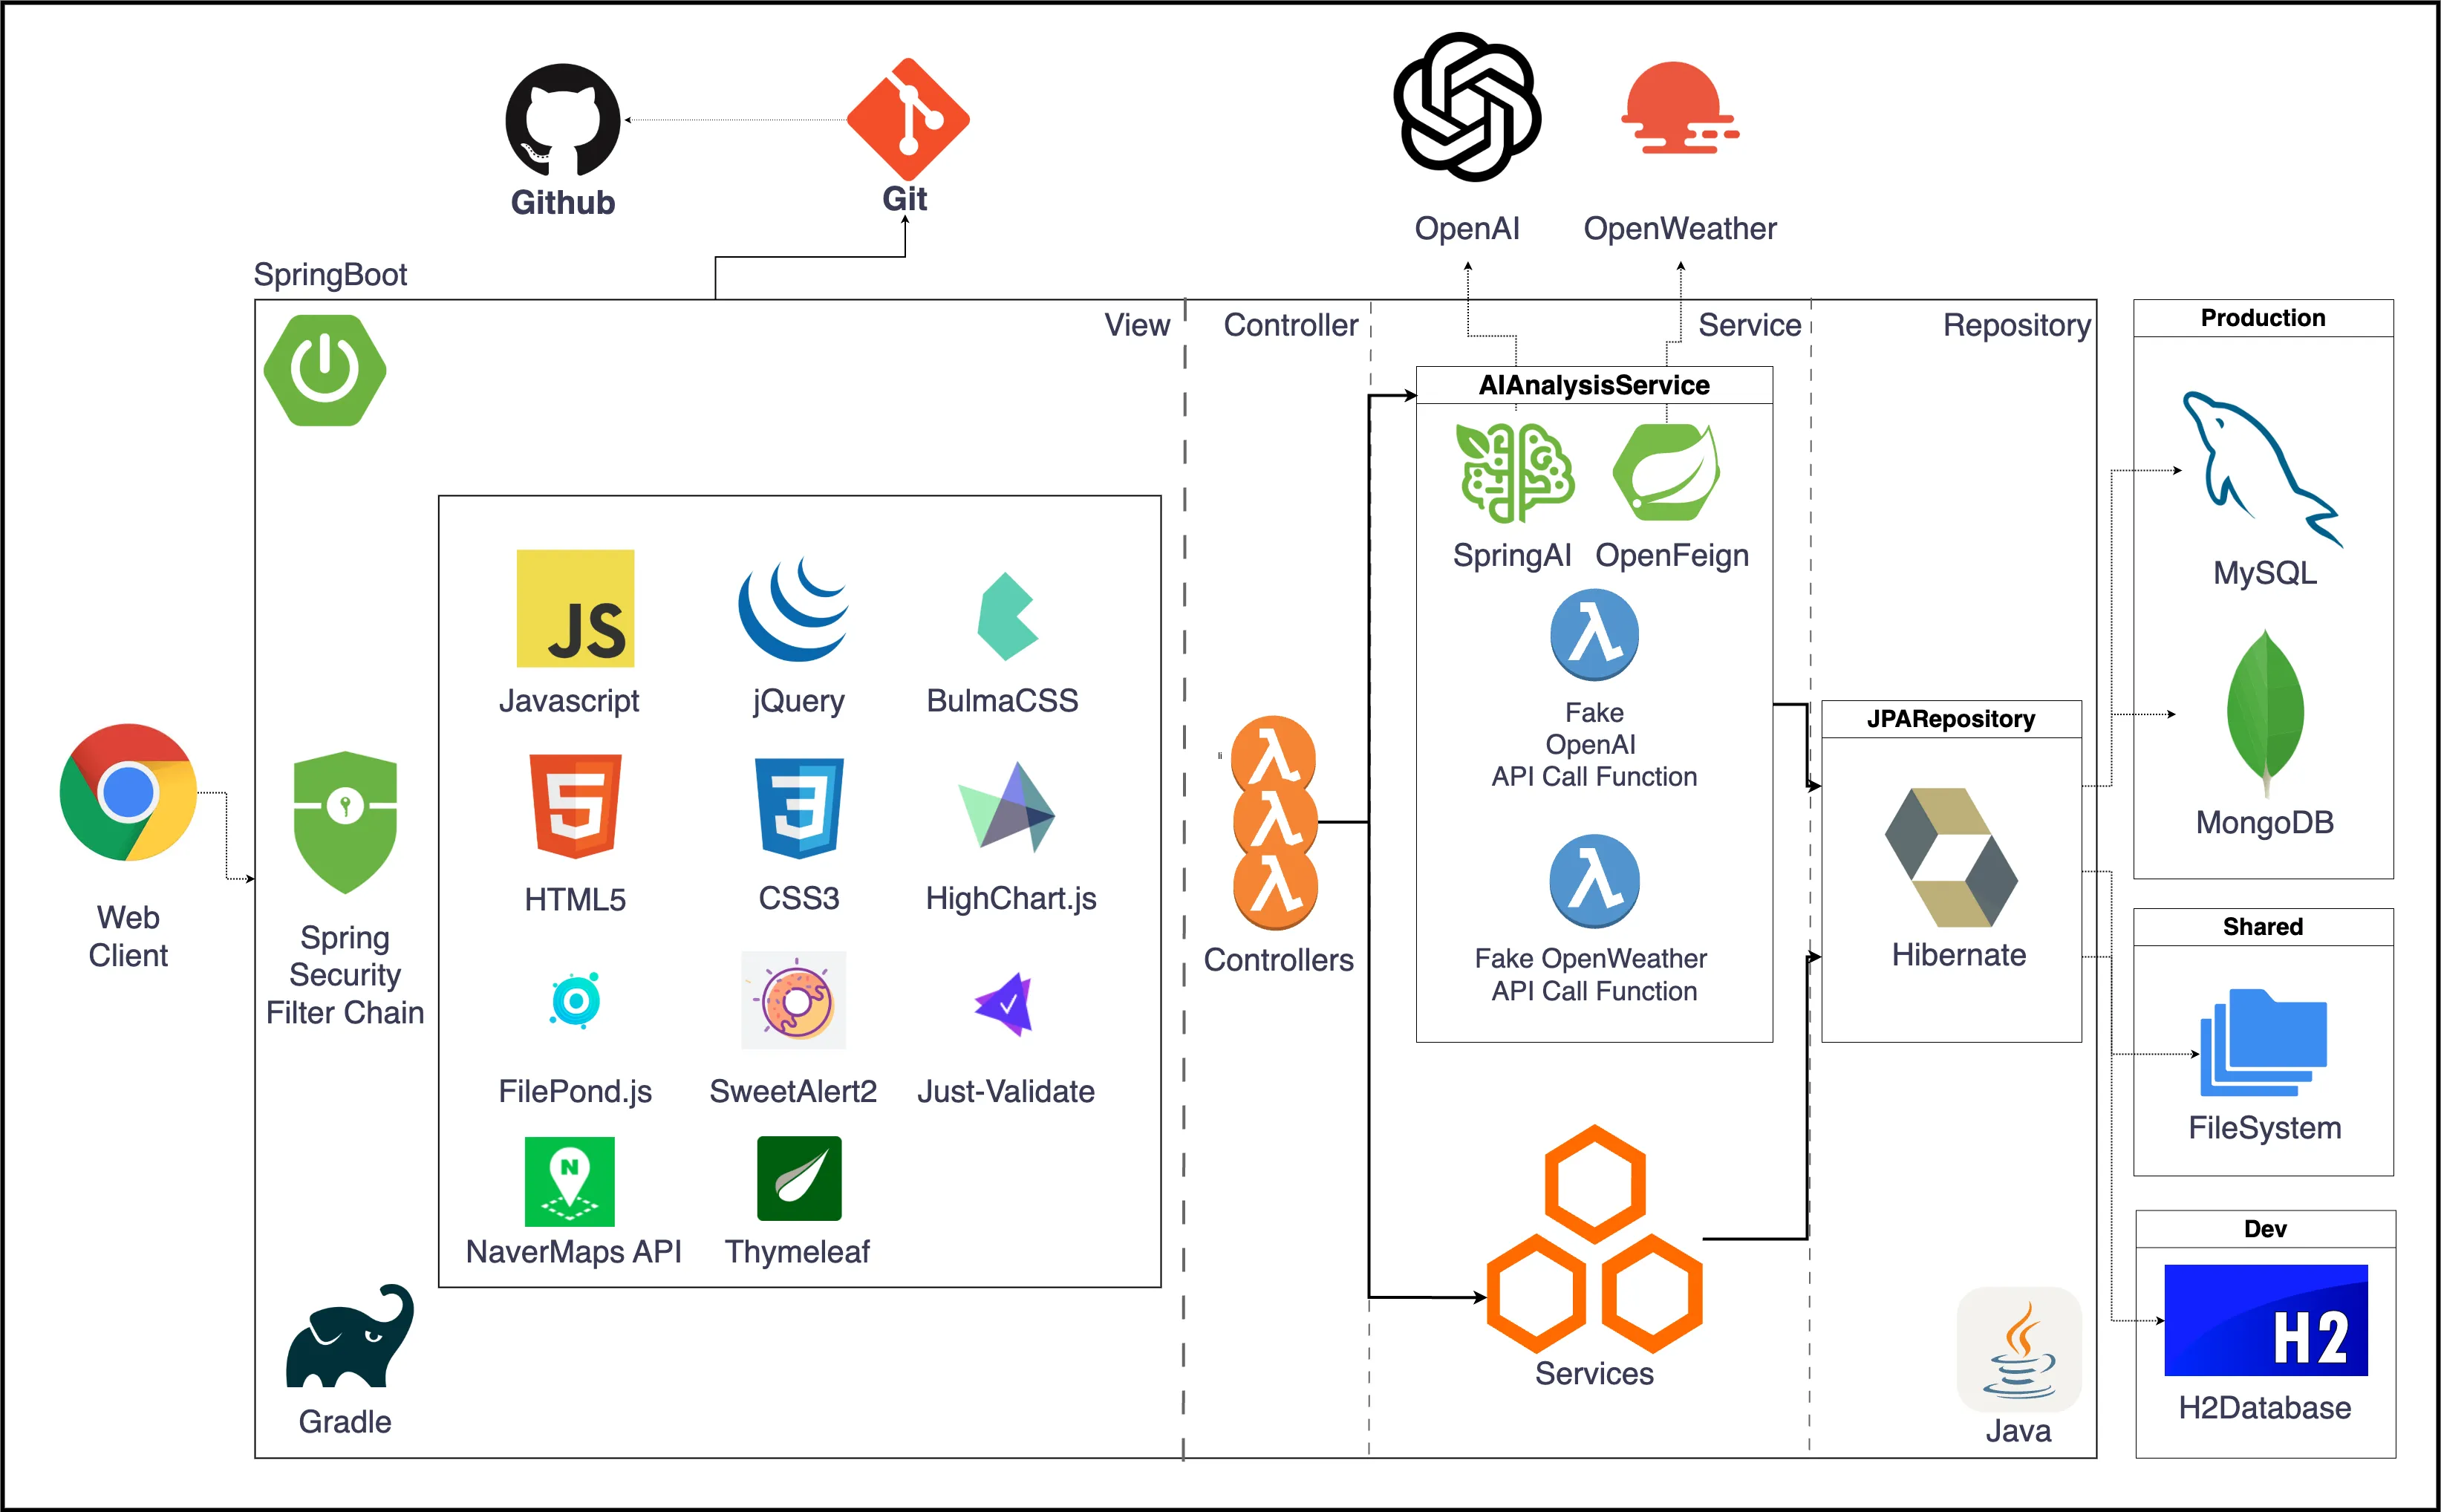Select the red Git diamond logo
The image size is (2441, 1512).
[908, 120]
